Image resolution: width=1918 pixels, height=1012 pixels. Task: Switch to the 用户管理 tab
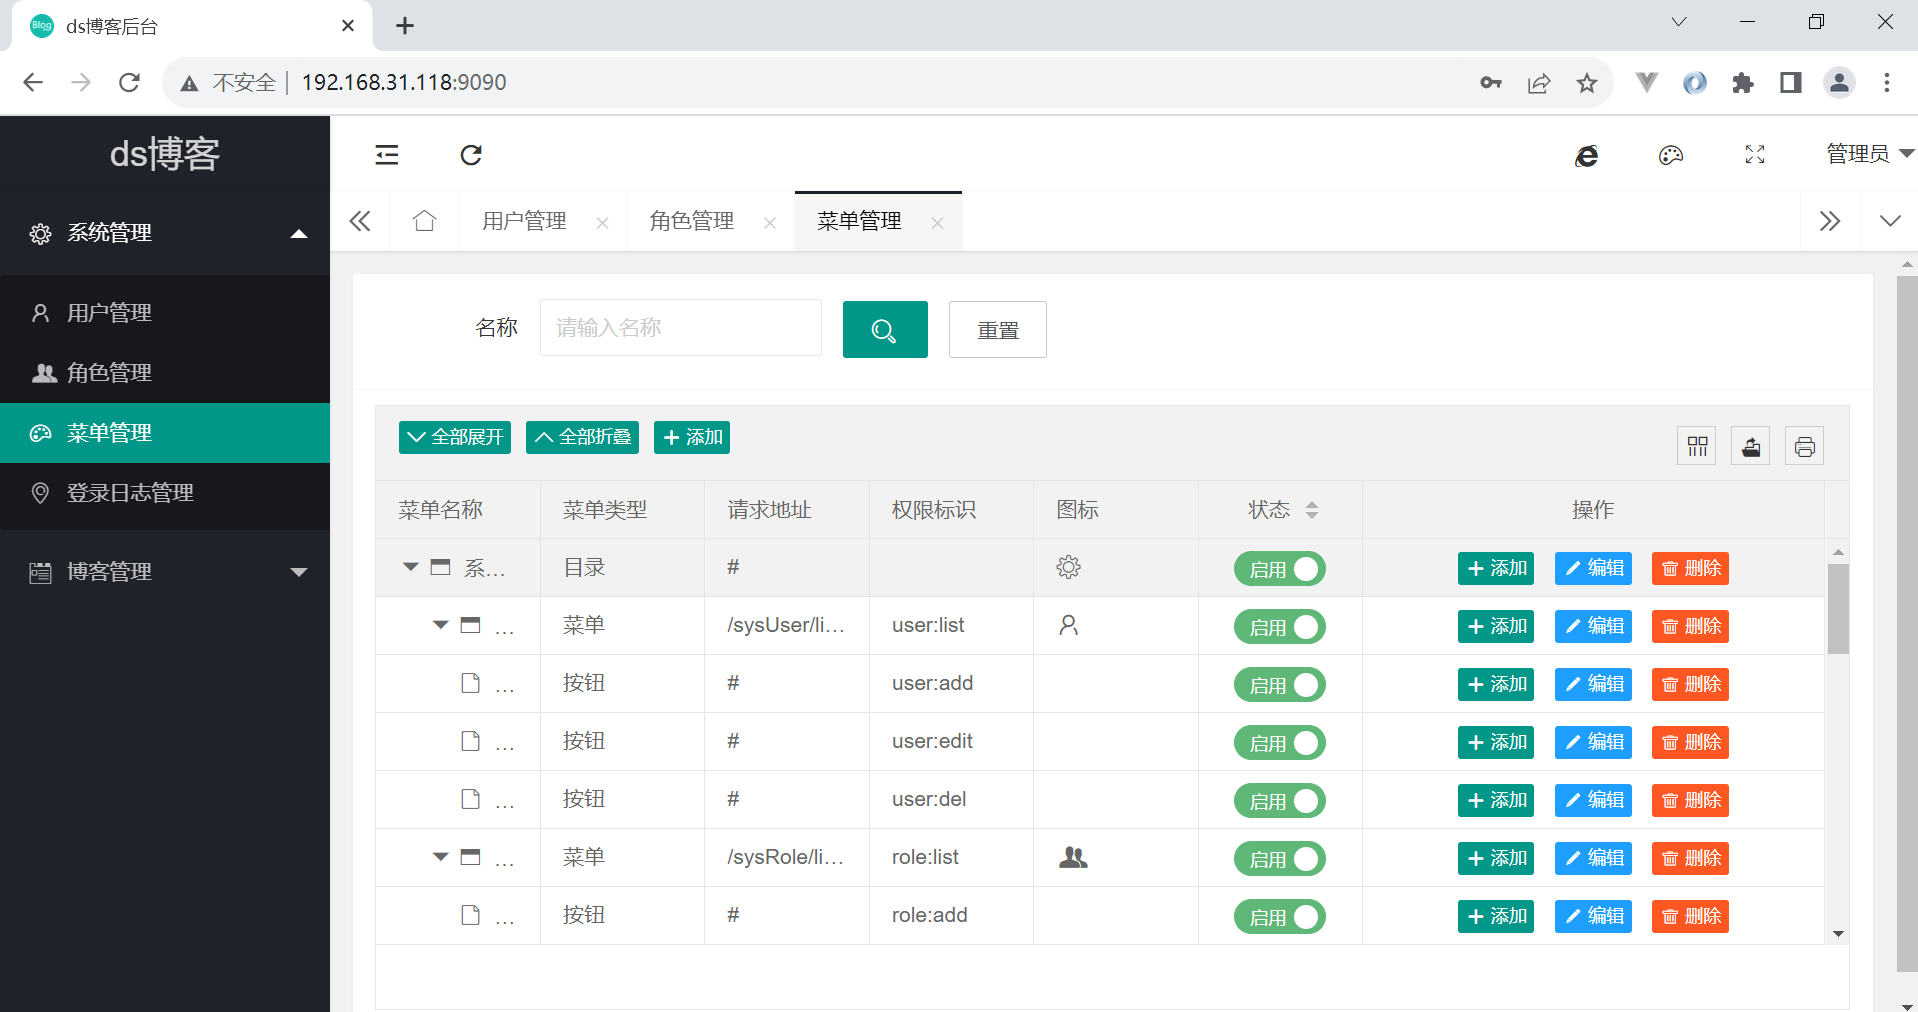(x=525, y=221)
